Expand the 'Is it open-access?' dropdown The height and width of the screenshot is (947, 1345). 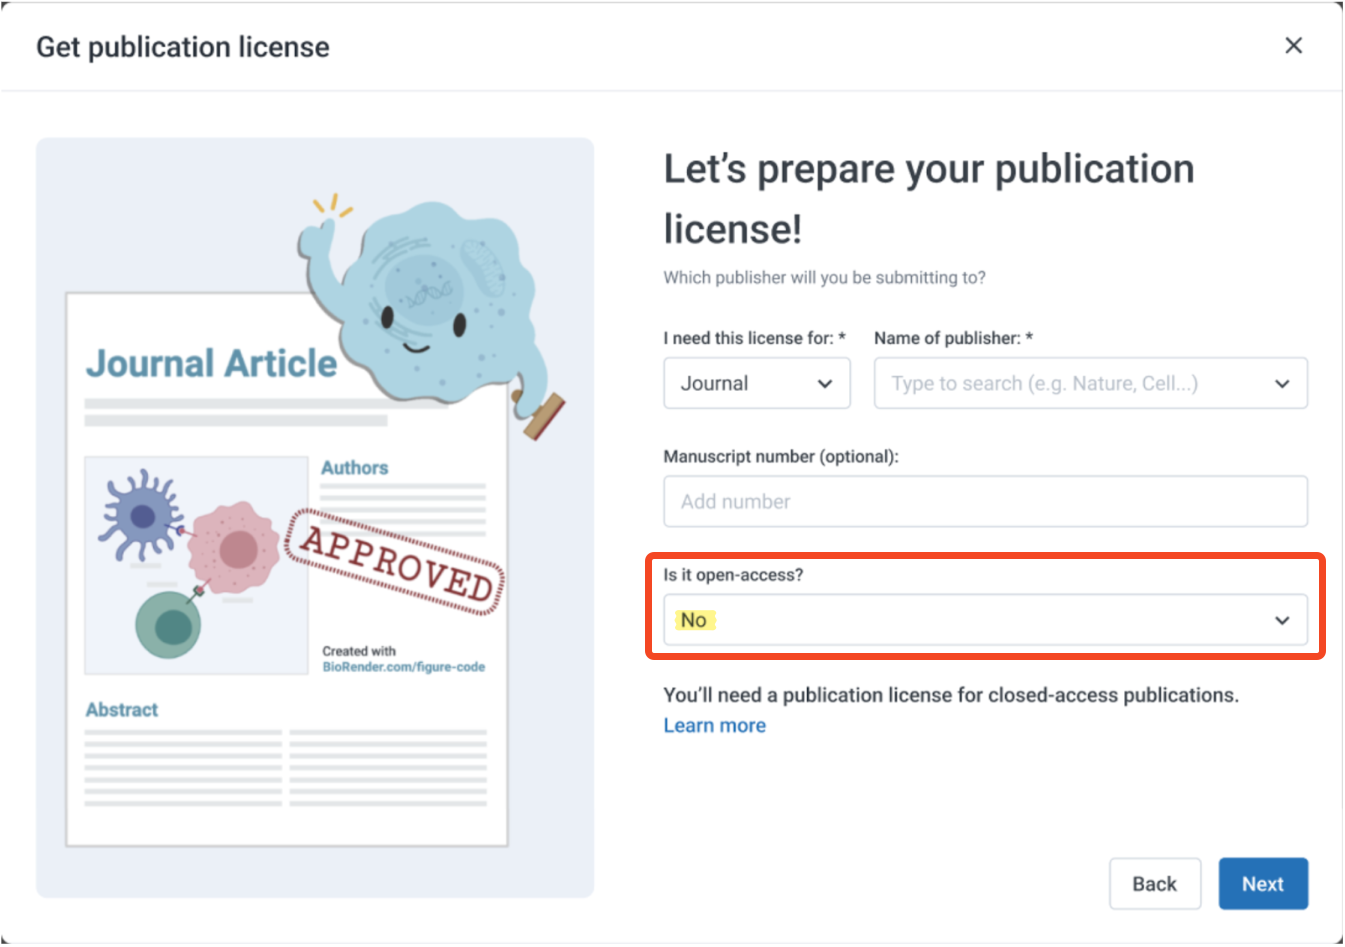985,620
